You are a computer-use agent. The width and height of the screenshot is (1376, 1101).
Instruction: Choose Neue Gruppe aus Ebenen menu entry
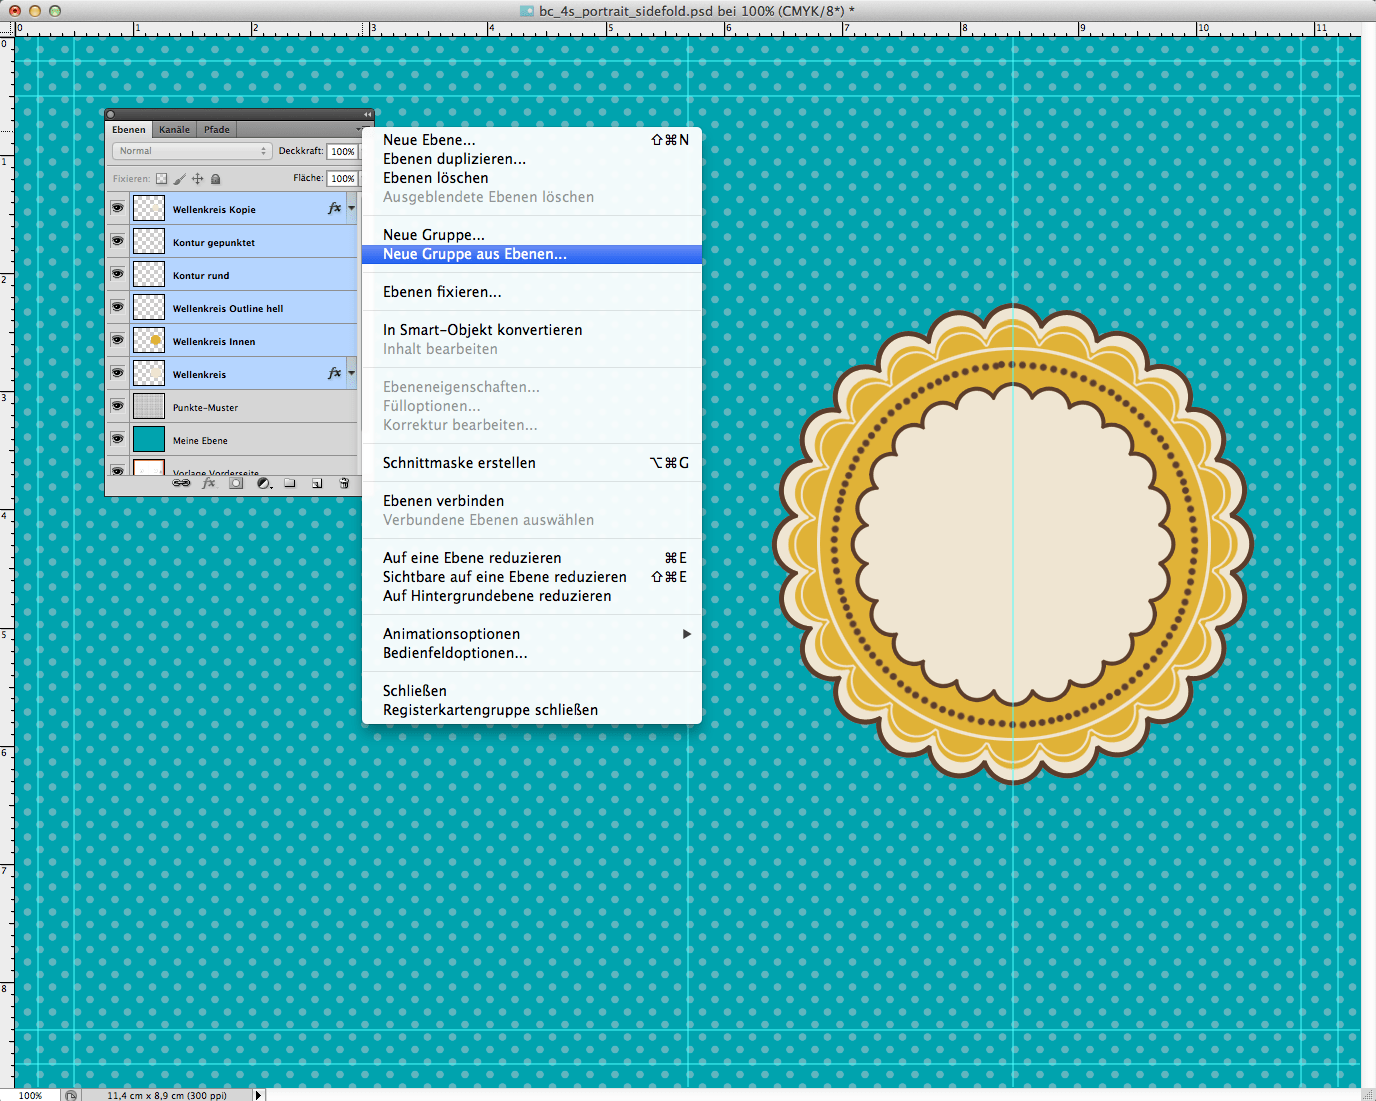click(474, 254)
